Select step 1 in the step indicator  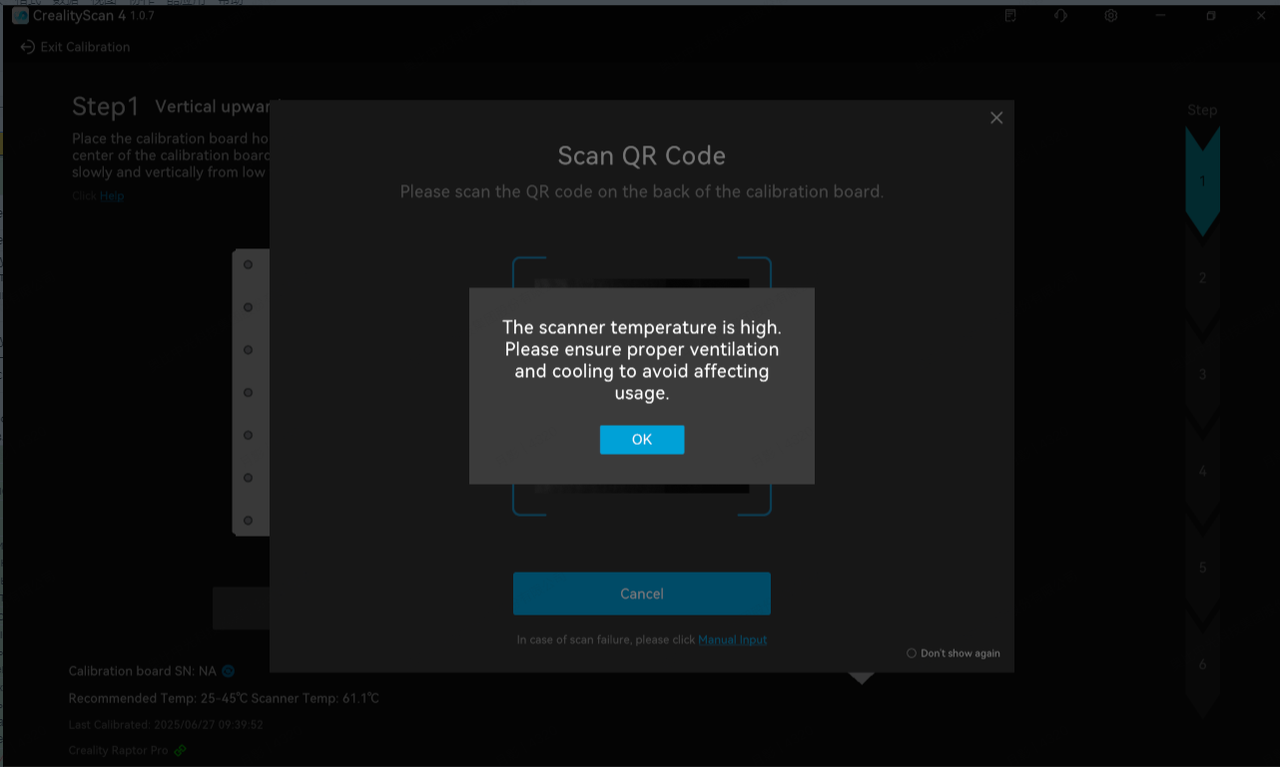[x=1203, y=182]
